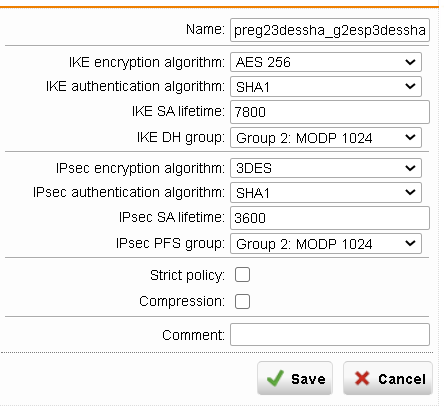Click the green checkmark icon on Save
Screen dimensions: 444x406
pyautogui.click(x=276, y=378)
